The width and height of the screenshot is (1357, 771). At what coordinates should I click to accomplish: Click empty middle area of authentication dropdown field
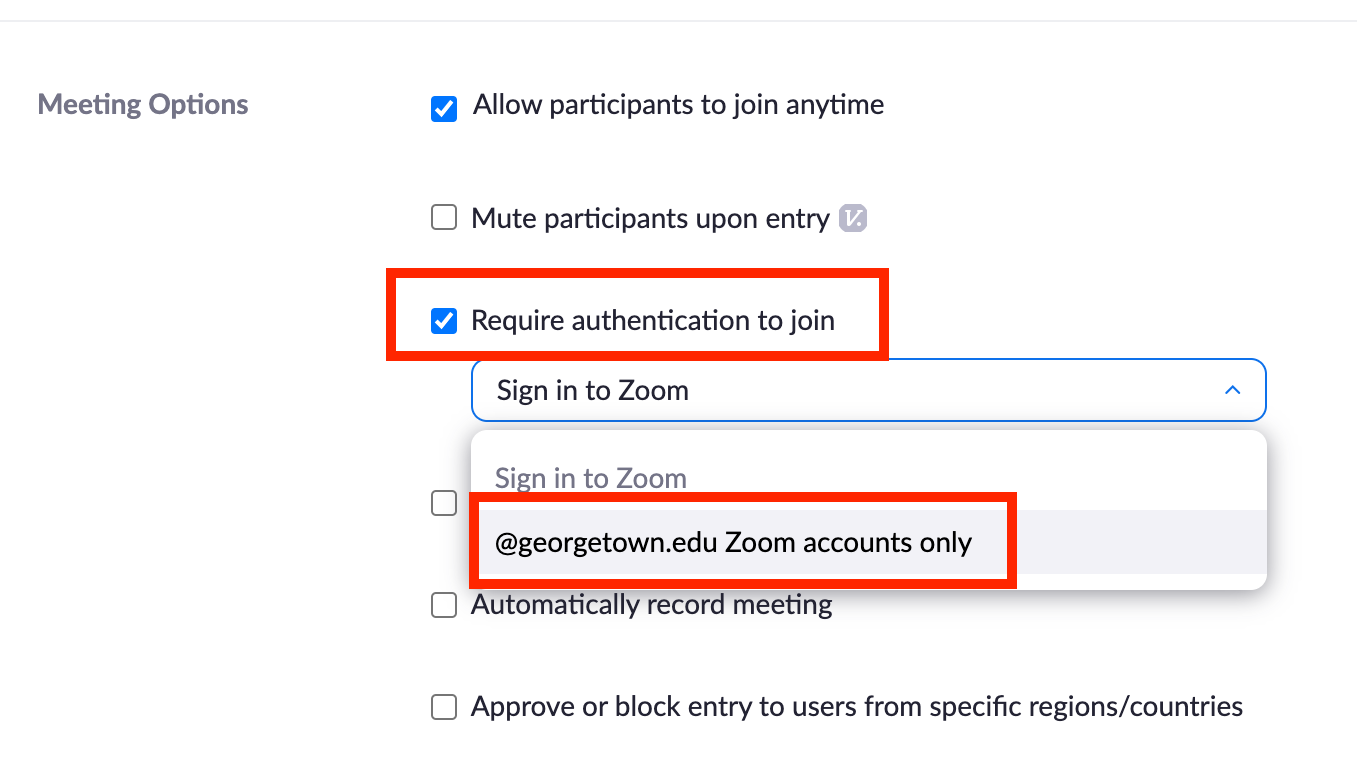[950, 390]
